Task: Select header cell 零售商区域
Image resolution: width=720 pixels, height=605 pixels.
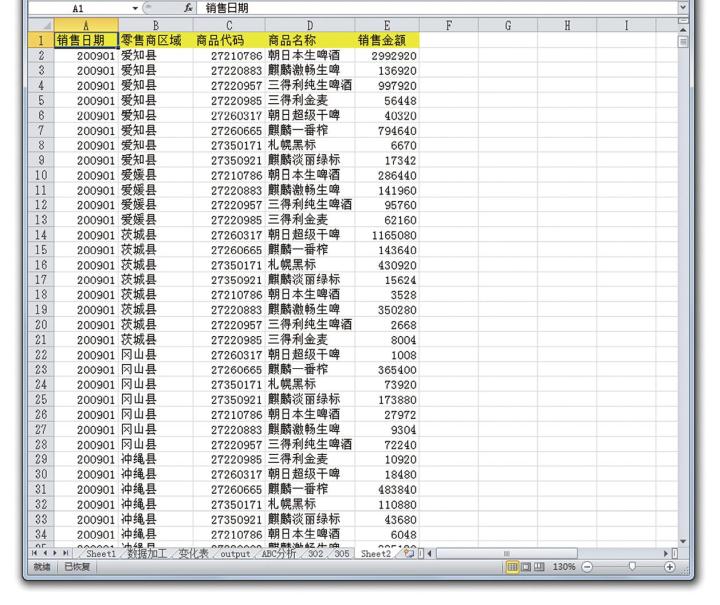Action: click(156, 40)
